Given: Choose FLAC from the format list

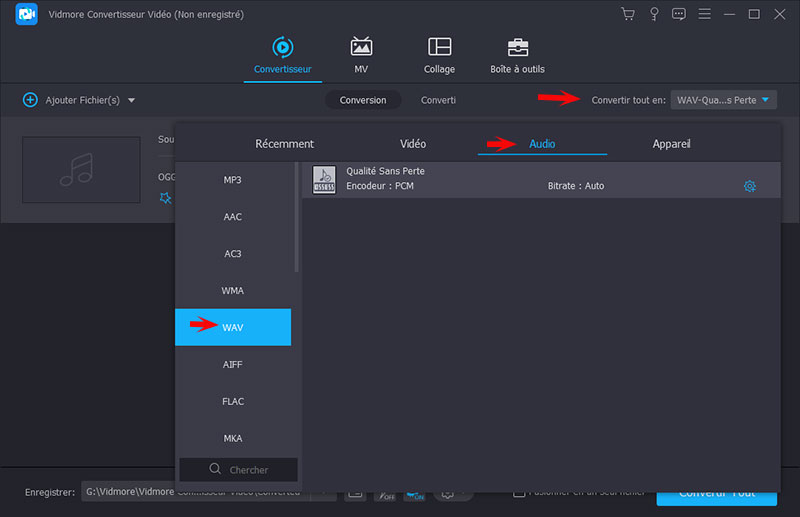Looking at the screenshot, I should (233, 401).
